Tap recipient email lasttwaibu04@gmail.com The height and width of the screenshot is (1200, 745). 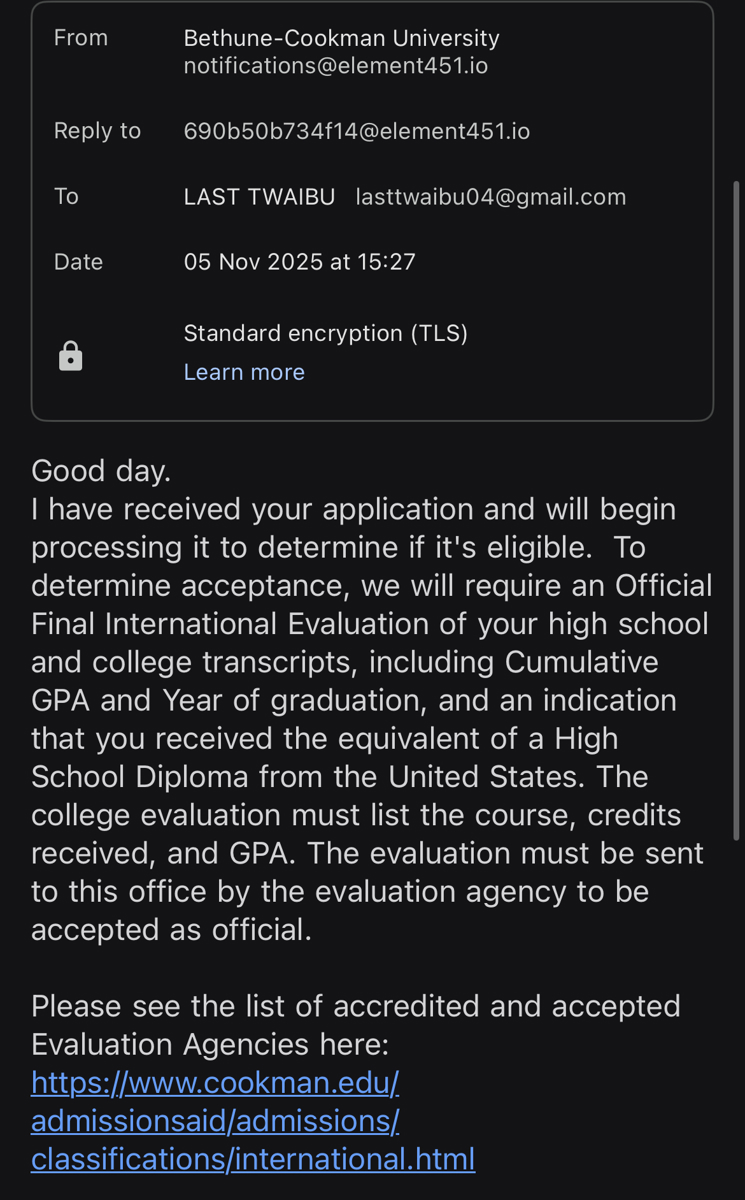(491, 197)
